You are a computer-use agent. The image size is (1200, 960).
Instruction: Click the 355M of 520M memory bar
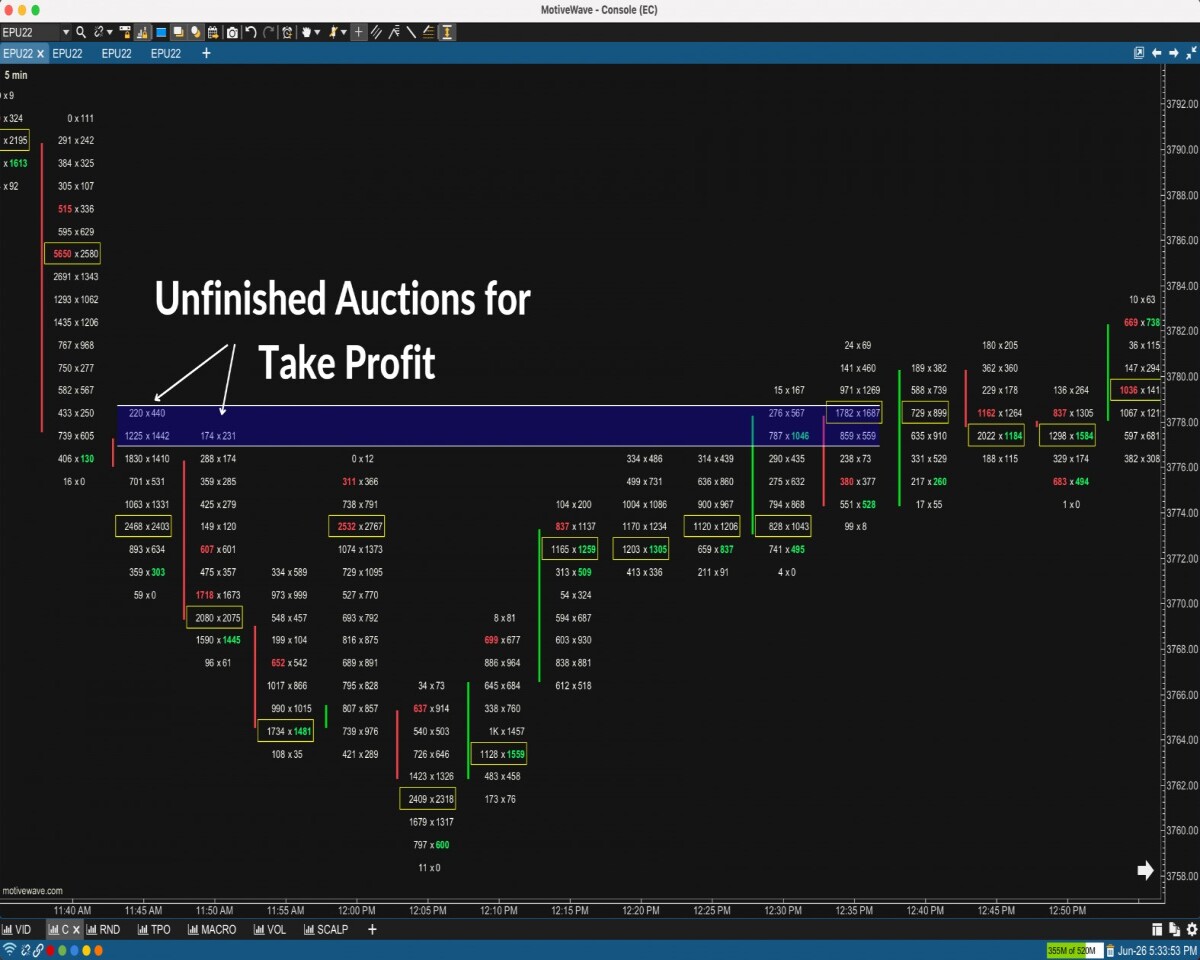click(1075, 950)
